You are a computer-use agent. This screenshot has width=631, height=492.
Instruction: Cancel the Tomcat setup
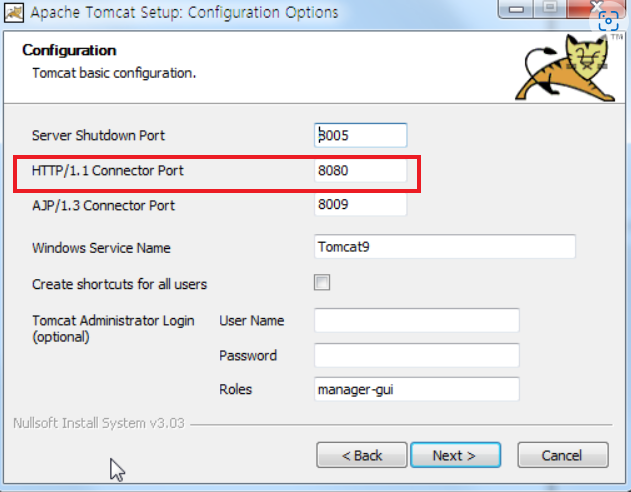563,455
